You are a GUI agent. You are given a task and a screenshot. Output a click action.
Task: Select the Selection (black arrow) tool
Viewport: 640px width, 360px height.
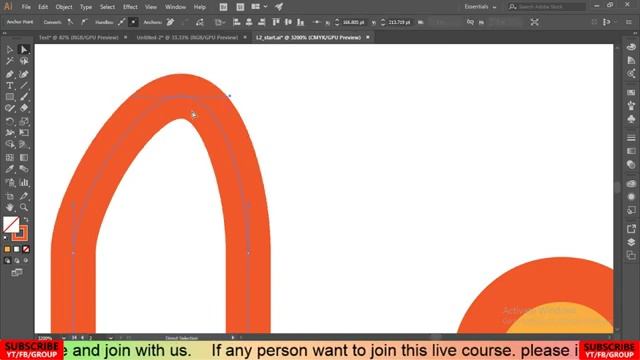[10, 50]
